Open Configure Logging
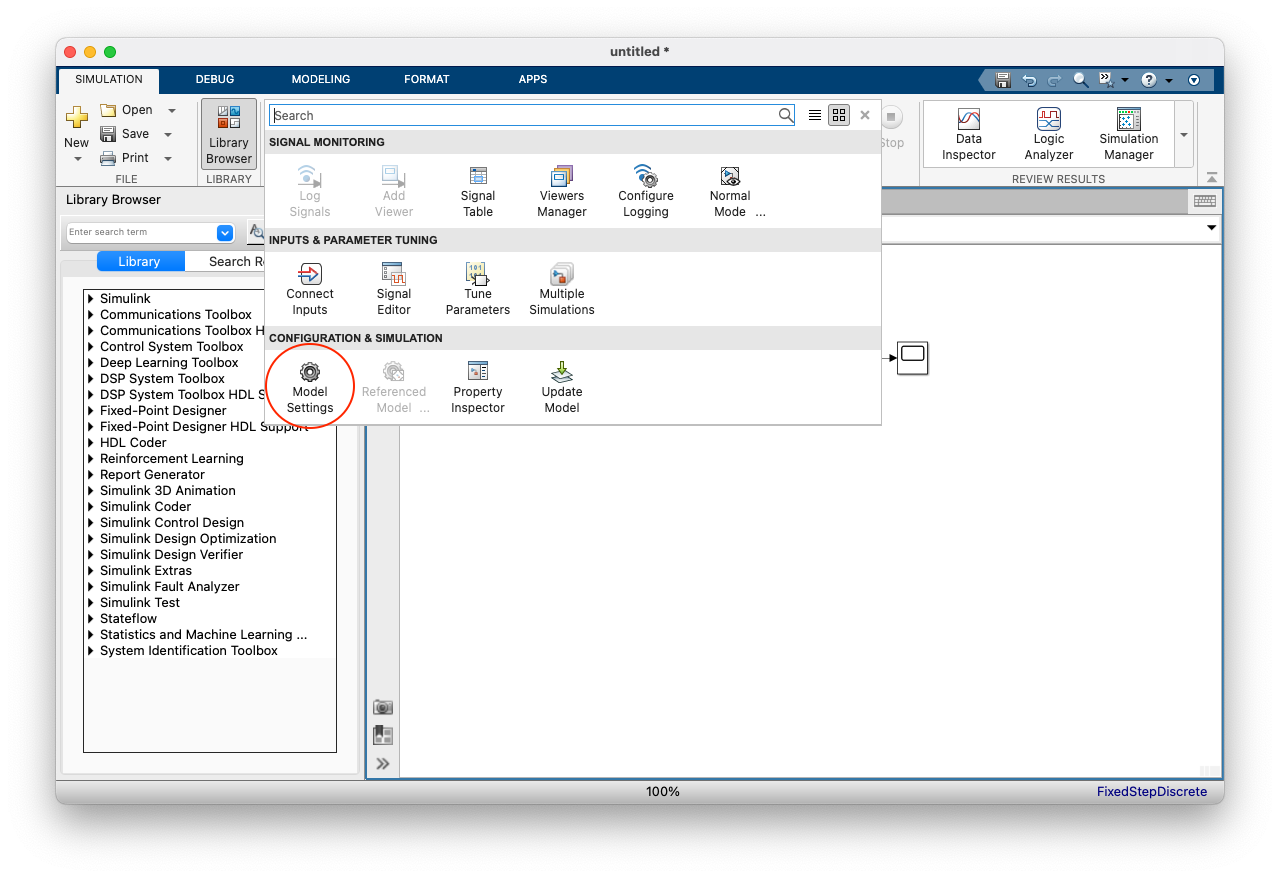 (x=646, y=192)
